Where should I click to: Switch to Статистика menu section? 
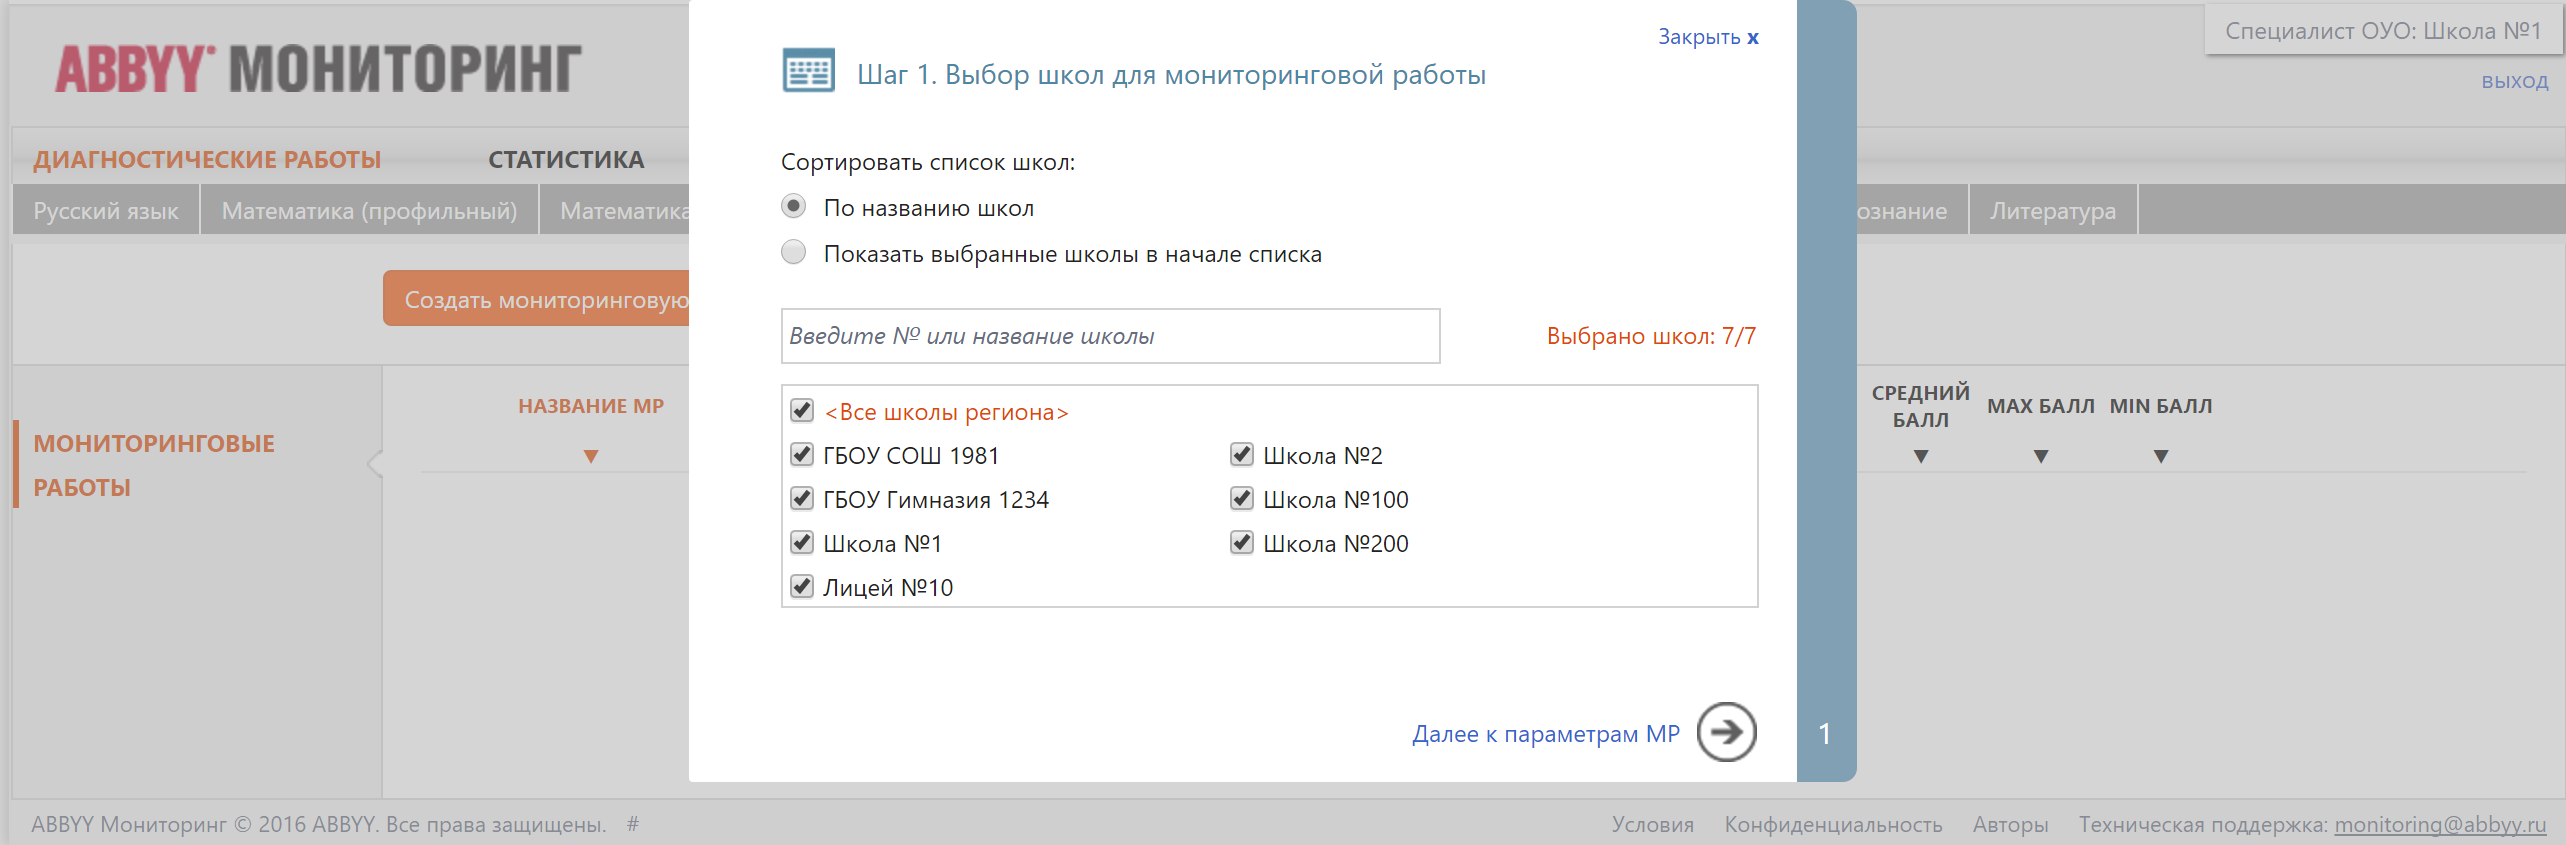click(566, 160)
